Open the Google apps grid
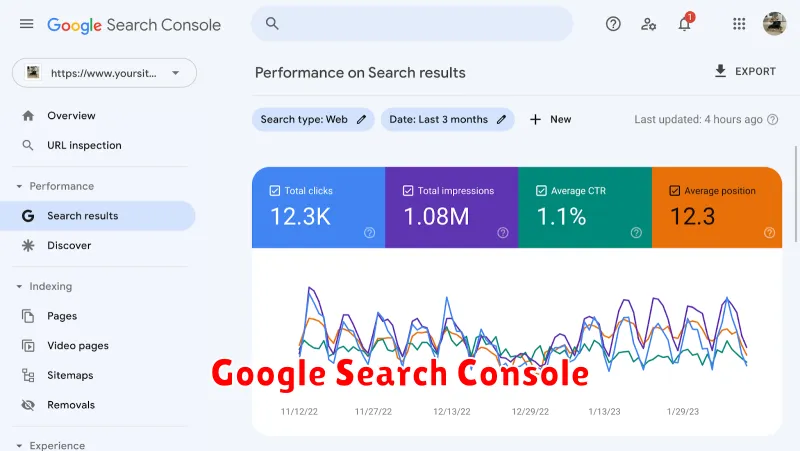800x451 pixels. (x=739, y=24)
